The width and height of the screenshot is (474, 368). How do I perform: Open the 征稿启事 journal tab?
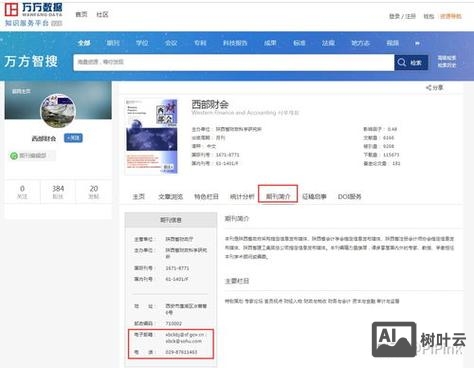[x=314, y=197]
